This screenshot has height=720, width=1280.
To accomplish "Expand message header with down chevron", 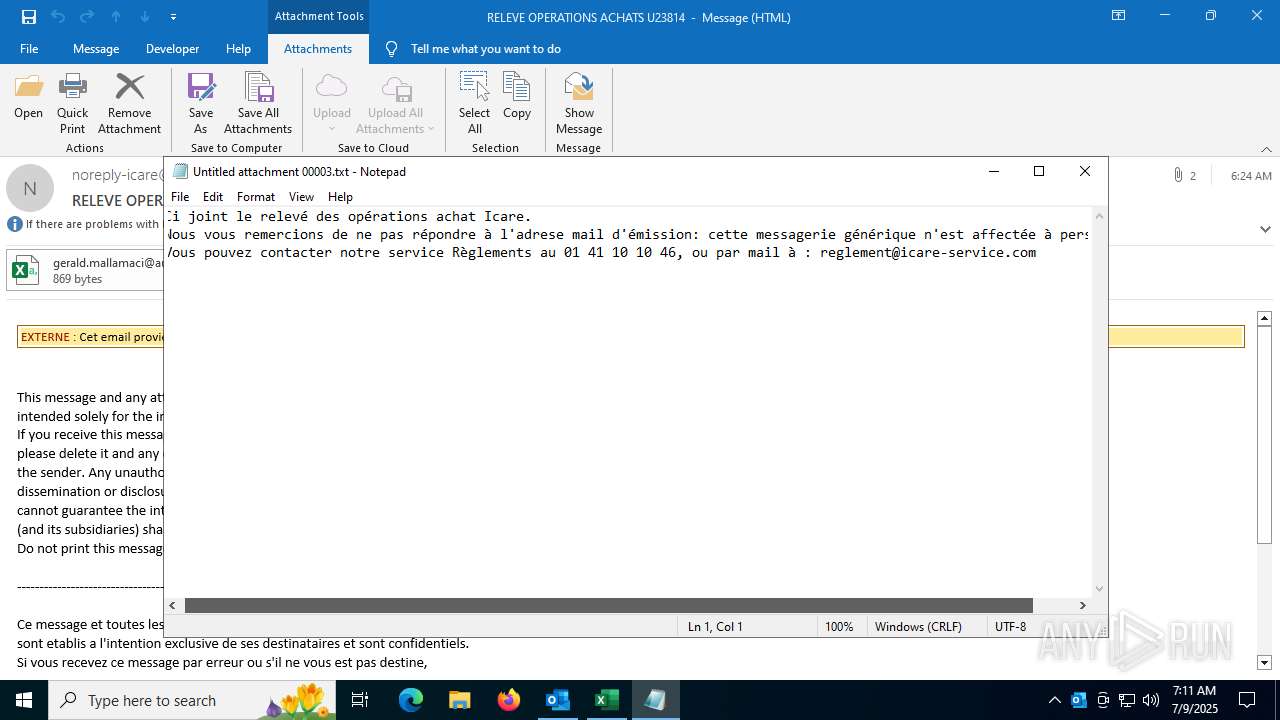I will coord(1264,229).
